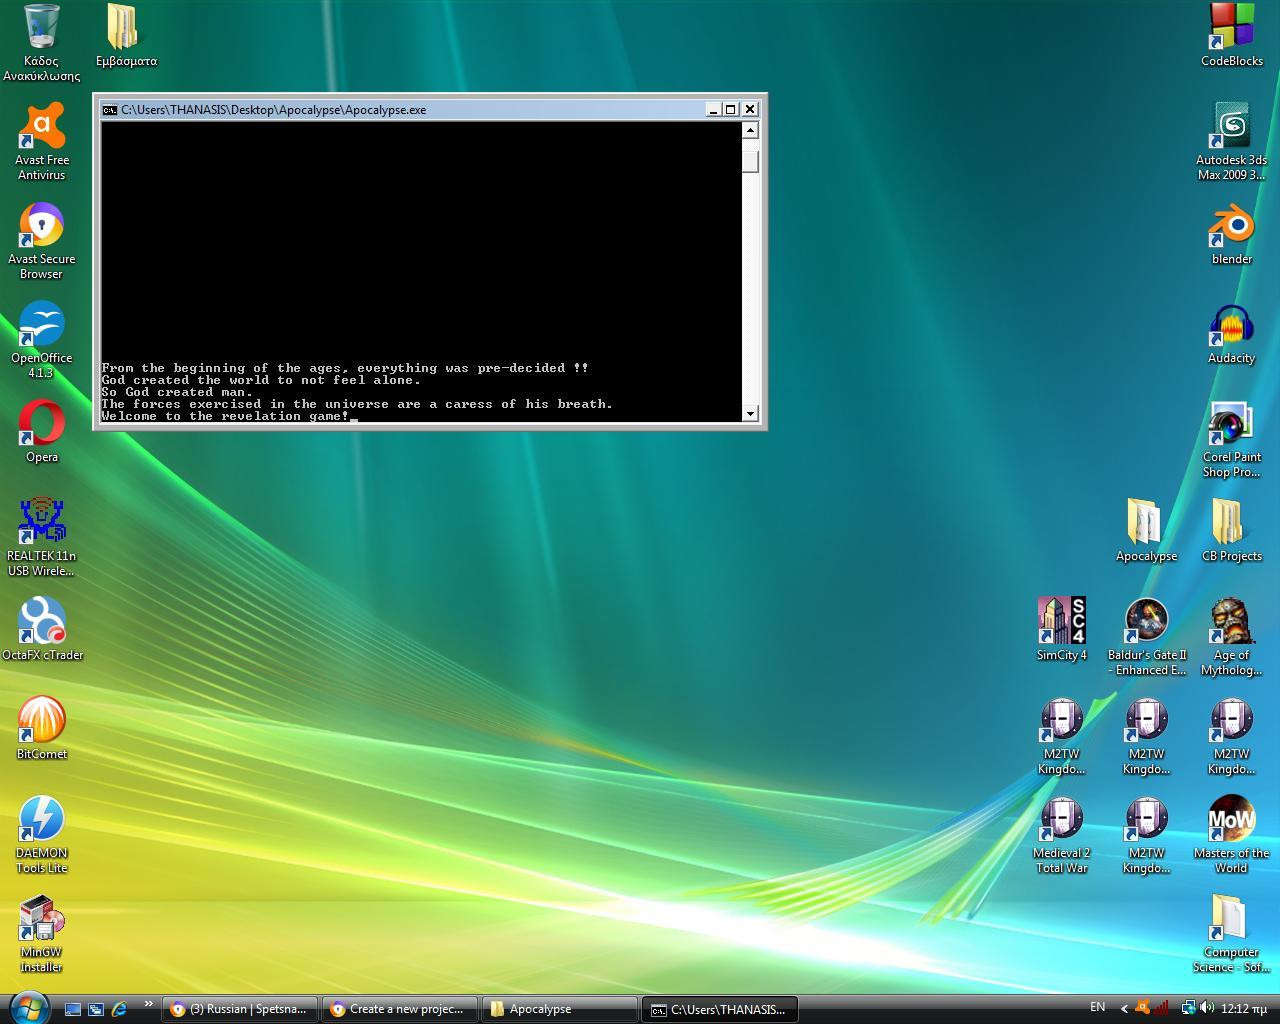Select the Apocalypse folder on the desktop

[1146, 530]
